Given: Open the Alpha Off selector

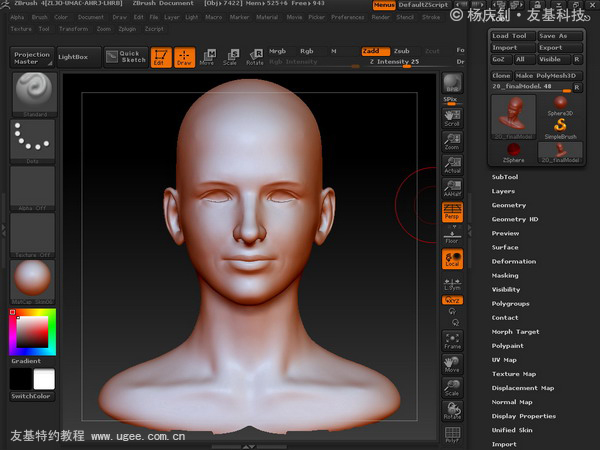Looking at the screenshot, I should [33, 189].
